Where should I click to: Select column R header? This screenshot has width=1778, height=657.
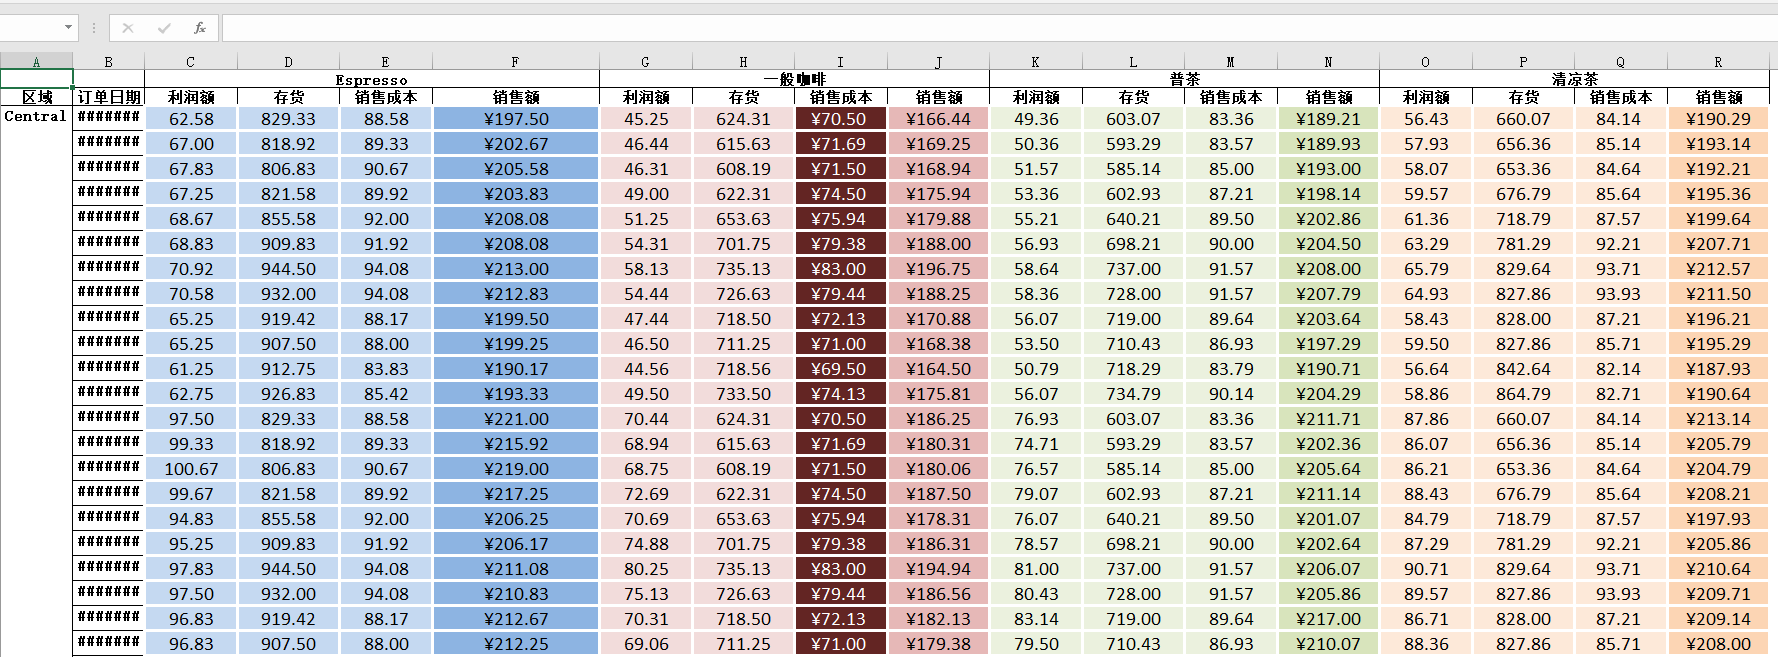coord(1718,62)
